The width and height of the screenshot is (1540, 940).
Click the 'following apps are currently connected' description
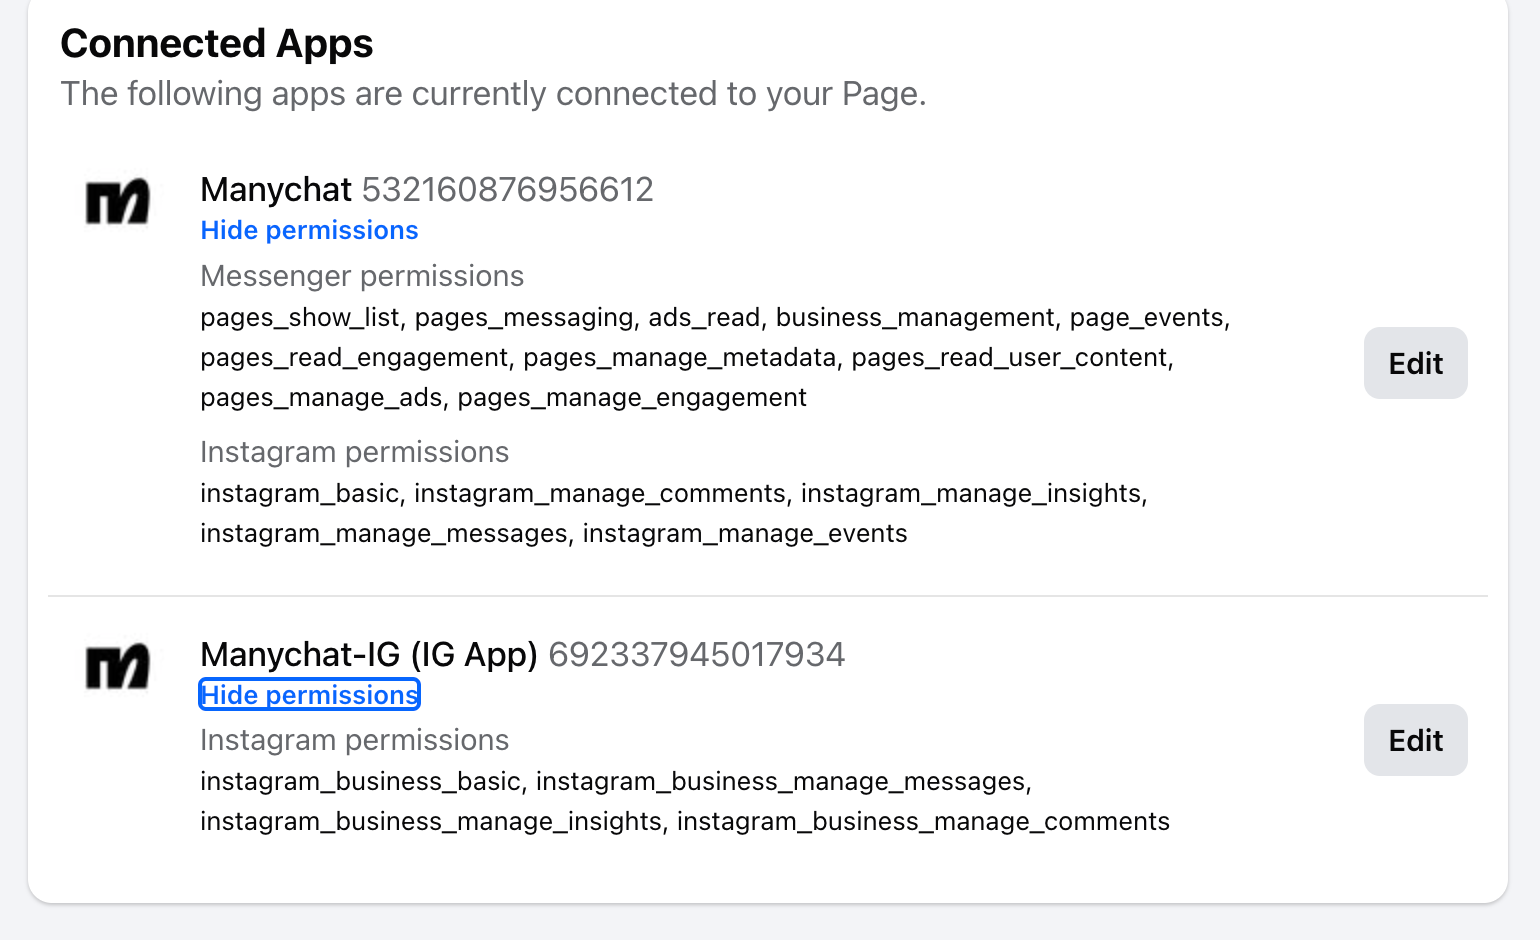[x=494, y=94]
